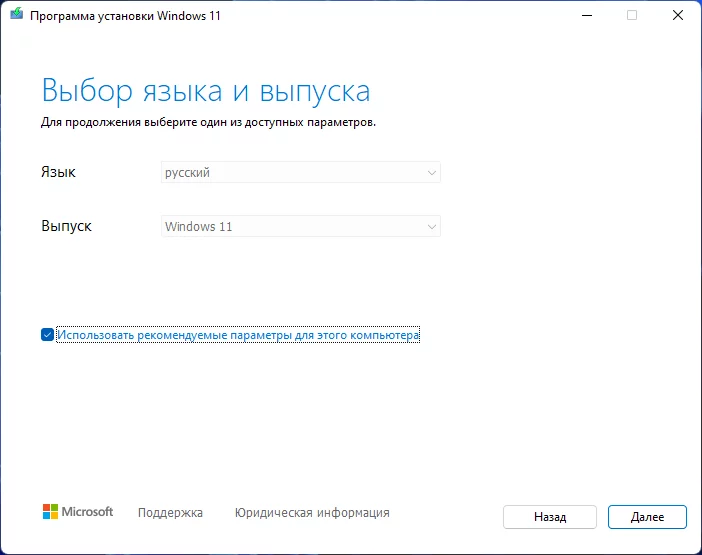Click the four-color Microsoft logo squares

click(x=50, y=512)
